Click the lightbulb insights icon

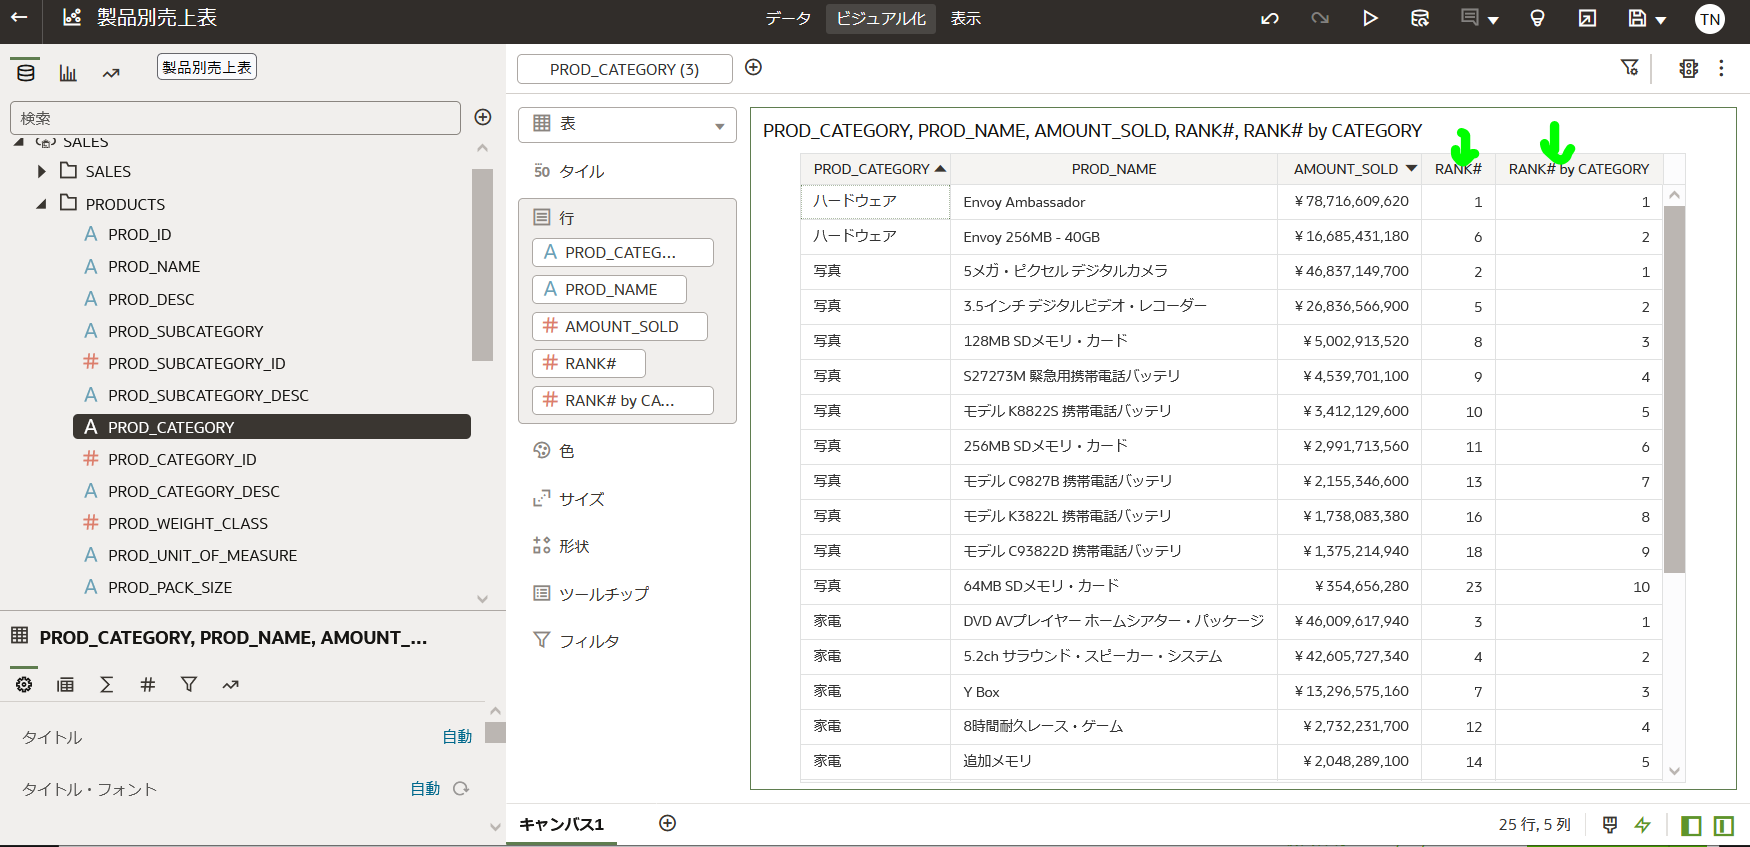1538,18
